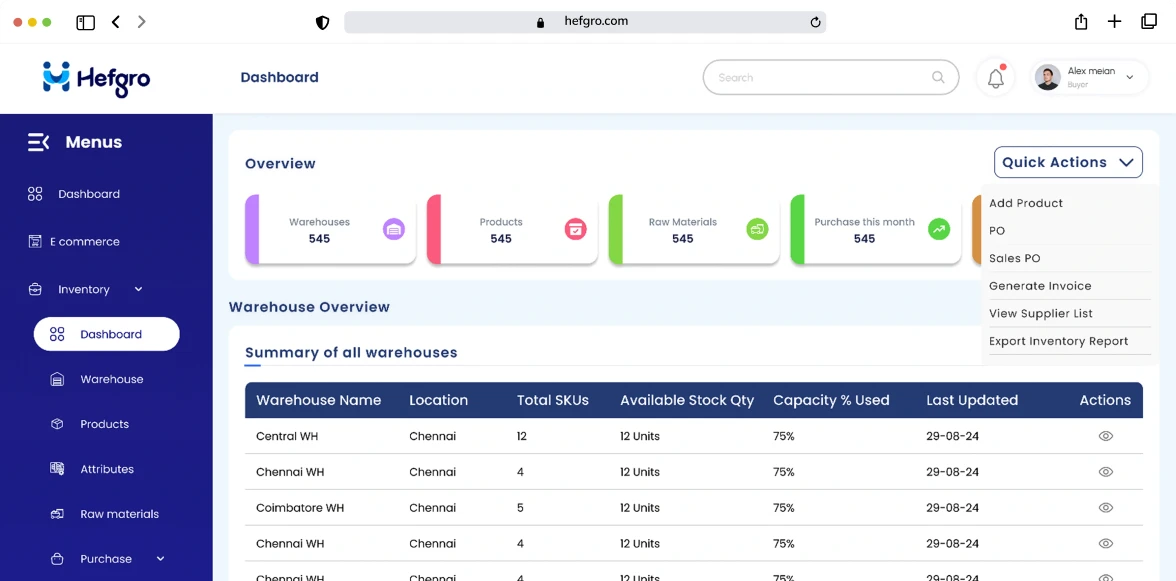Choose Export Inventory Report option
The width and height of the screenshot is (1176, 581).
pyautogui.click(x=1058, y=341)
